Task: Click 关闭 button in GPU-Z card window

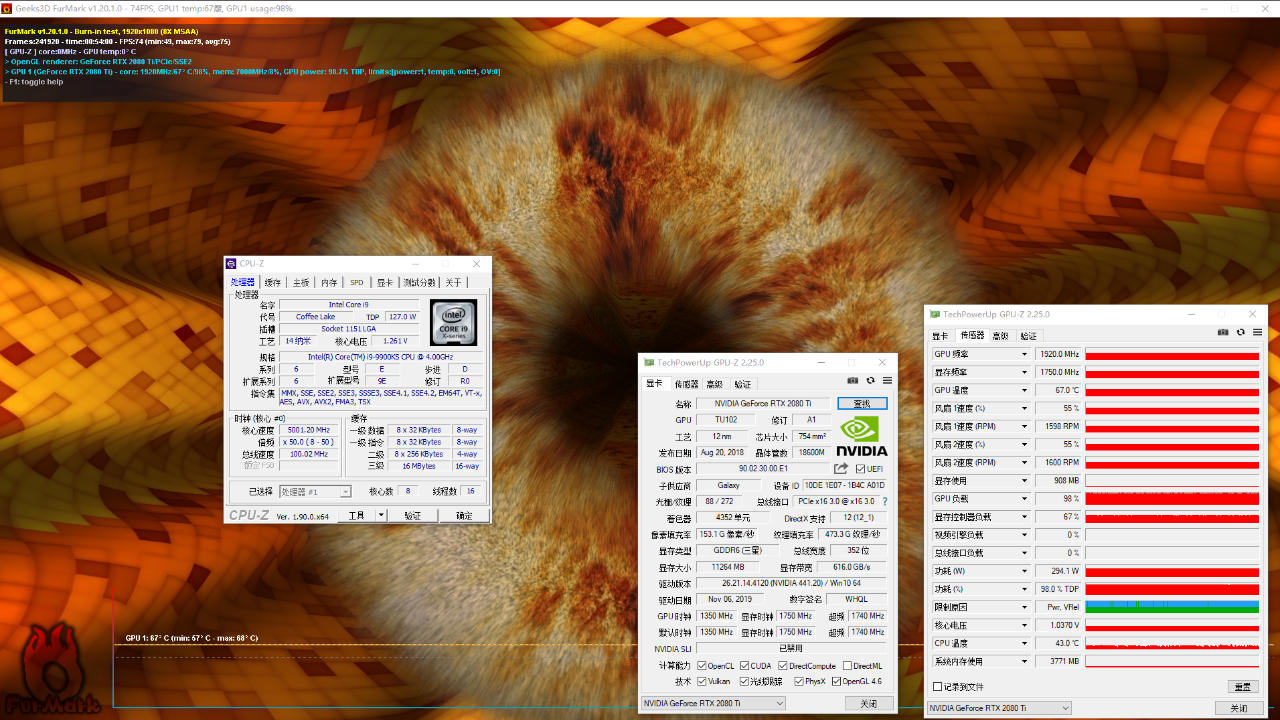Action: (x=868, y=704)
